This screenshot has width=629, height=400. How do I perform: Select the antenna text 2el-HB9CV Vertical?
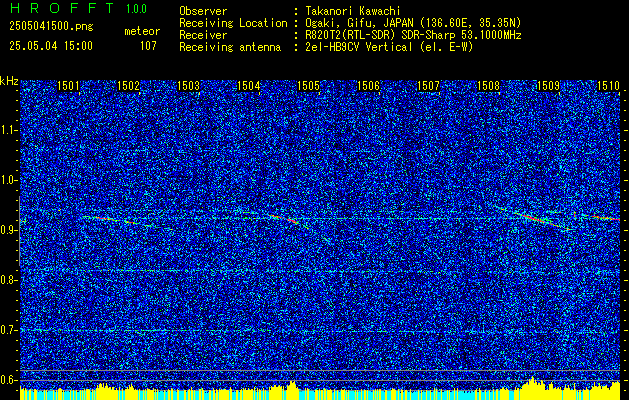click(x=358, y=47)
